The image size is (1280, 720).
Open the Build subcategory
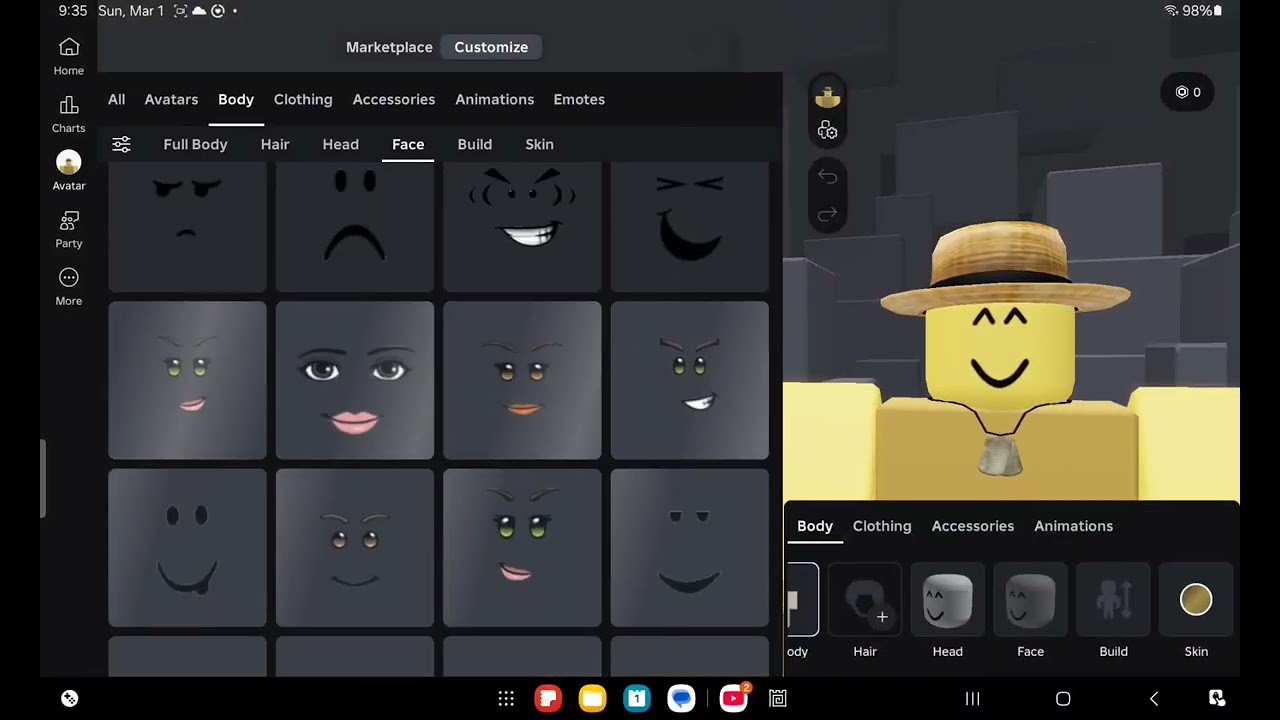475,144
